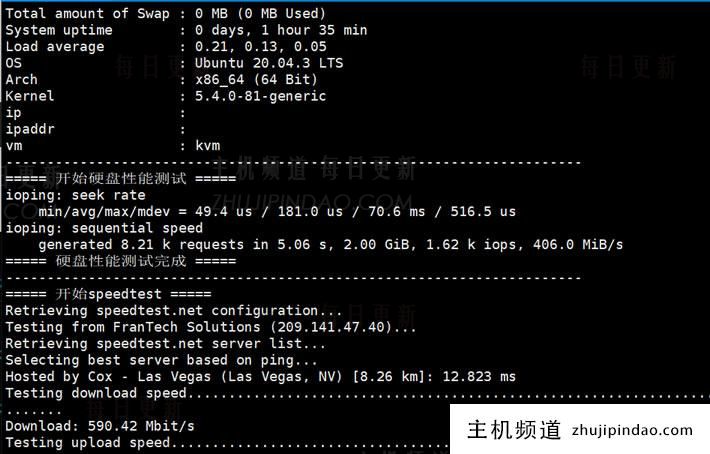Click the ioping seek rate line
Image resolution: width=710 pixels, height=454 pixels.
pyautogui.click(x=75, y=195)
